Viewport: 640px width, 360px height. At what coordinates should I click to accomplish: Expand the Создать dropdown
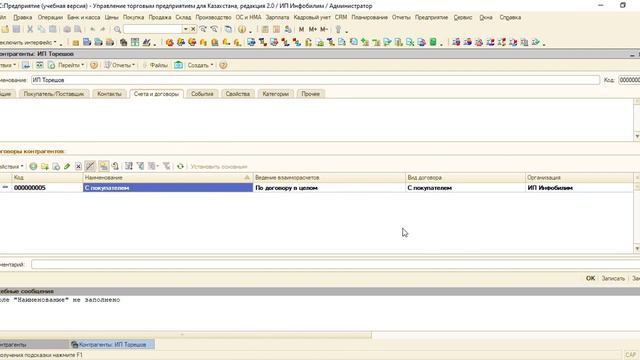point(200,65)
